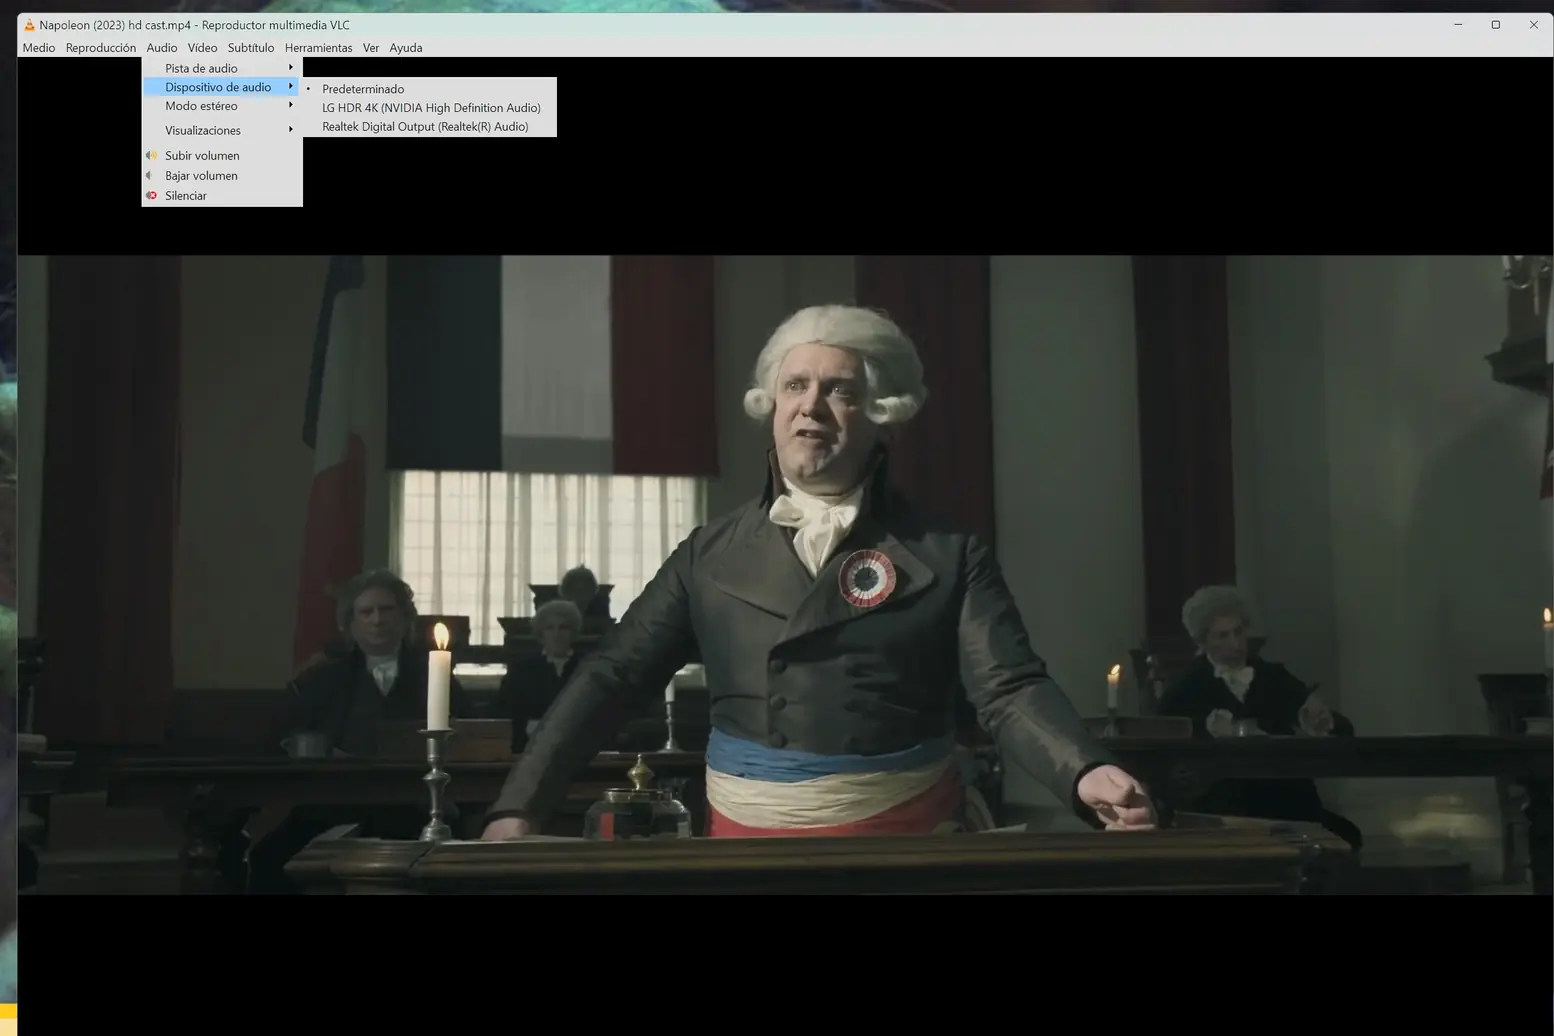Choose Bajar volumen in Audio menu
This screenshot has width=1554, height=1036.
[222, 175]
